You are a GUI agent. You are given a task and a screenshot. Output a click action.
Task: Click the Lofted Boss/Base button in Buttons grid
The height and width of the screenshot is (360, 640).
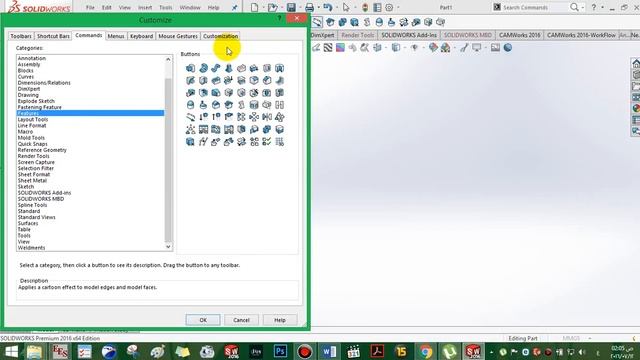click(x=229, y=68)
